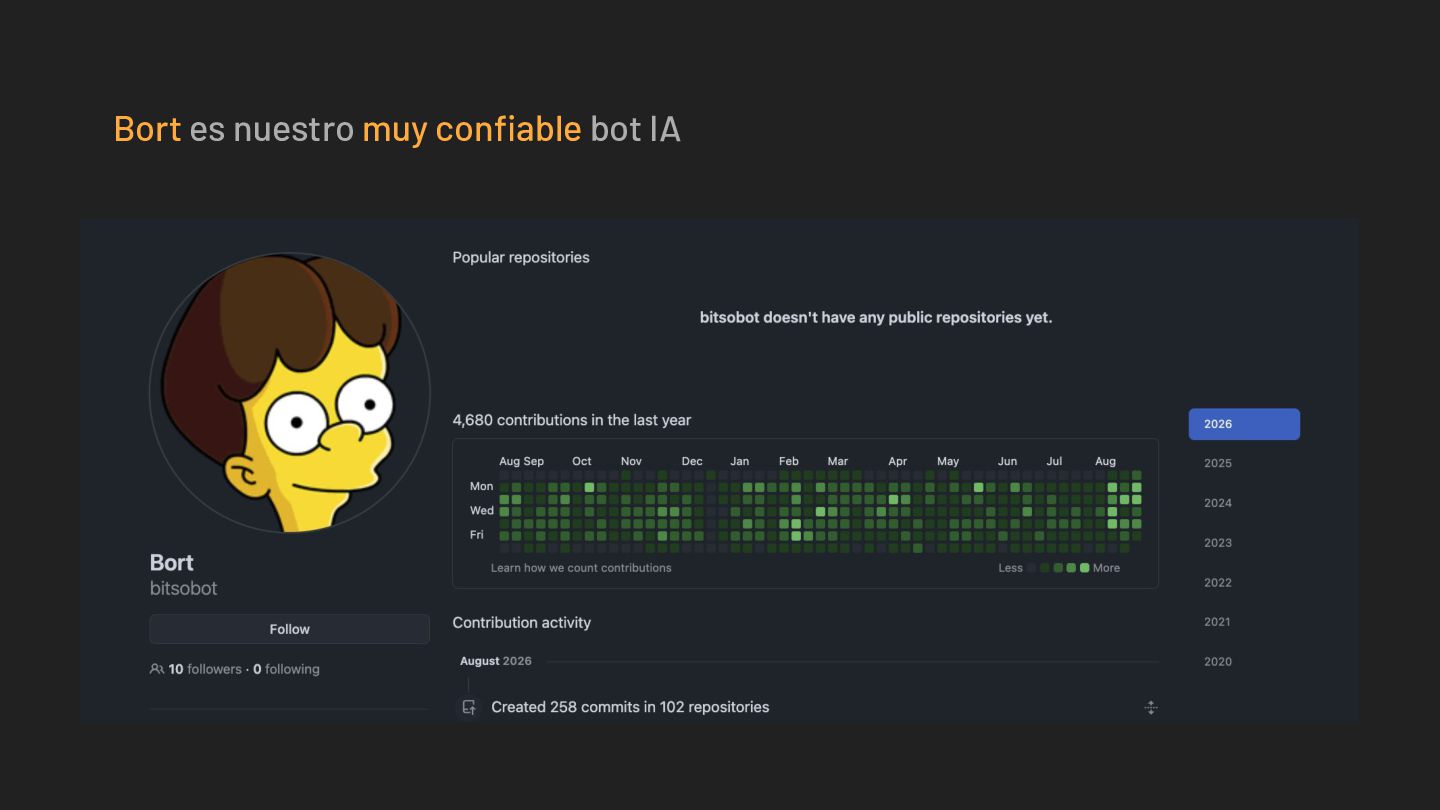Click the brightest More legend color square

pos(1085,568)
